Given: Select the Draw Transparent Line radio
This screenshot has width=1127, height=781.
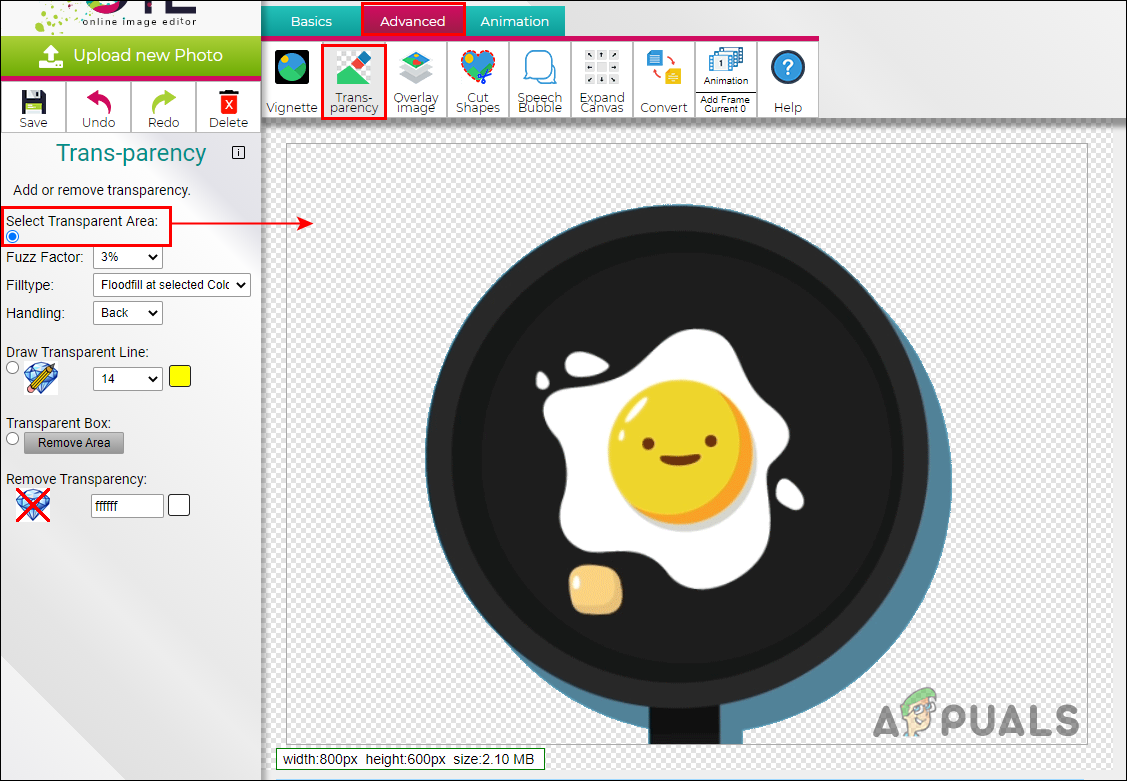Looking at the screenshot, I should (13, 368).
